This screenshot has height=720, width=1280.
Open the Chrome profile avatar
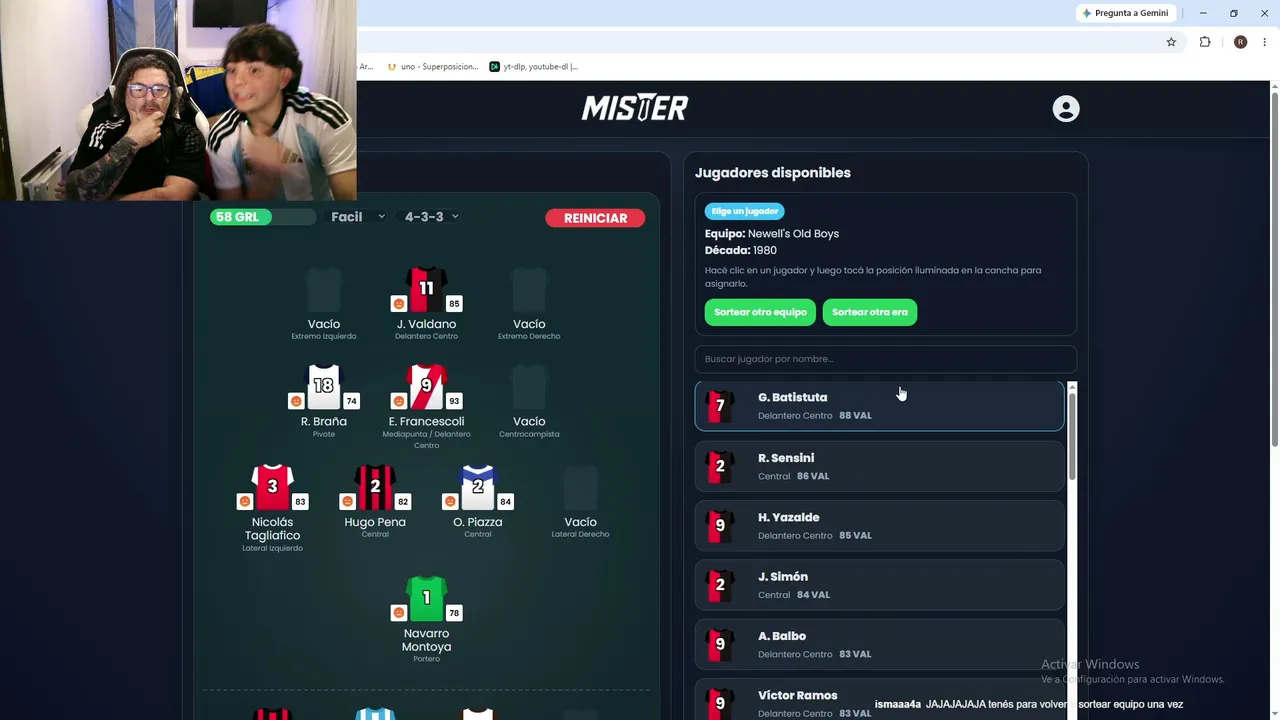click(1240, 42)
